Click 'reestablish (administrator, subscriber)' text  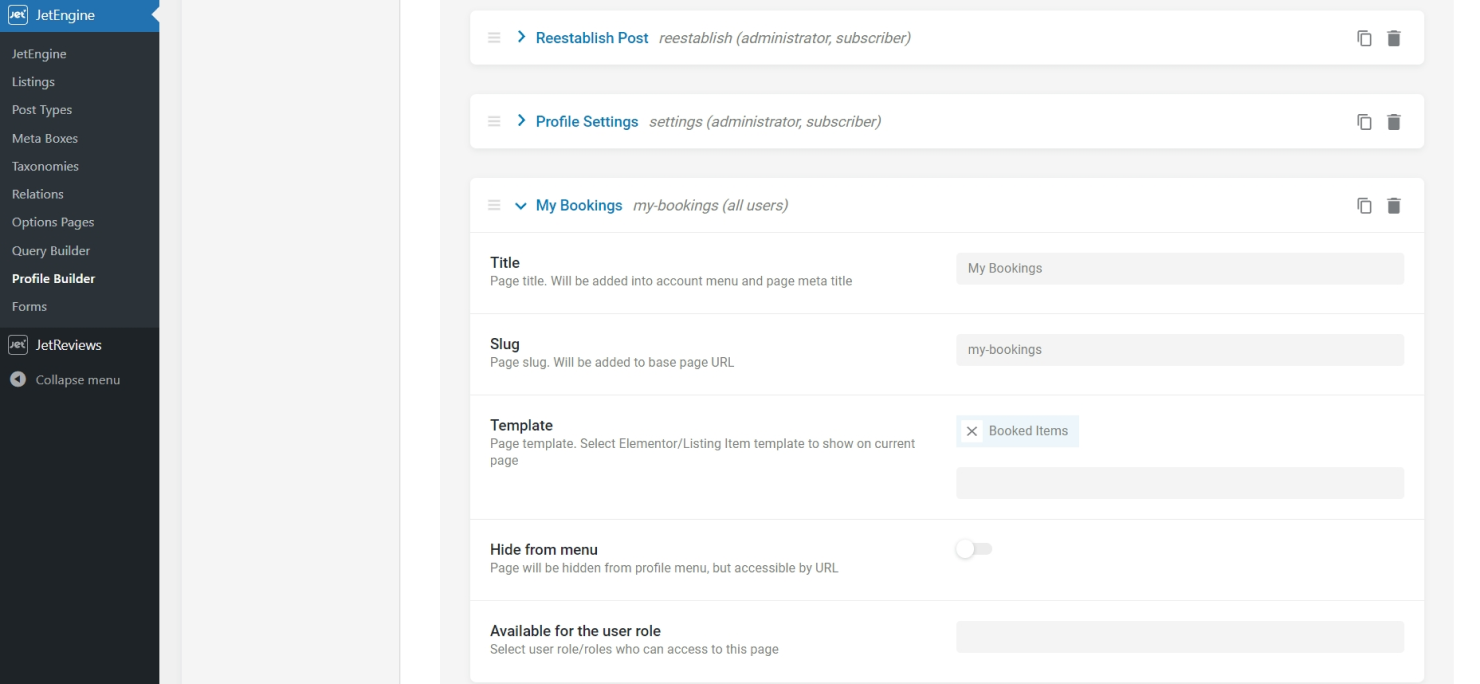coord(785,38)
